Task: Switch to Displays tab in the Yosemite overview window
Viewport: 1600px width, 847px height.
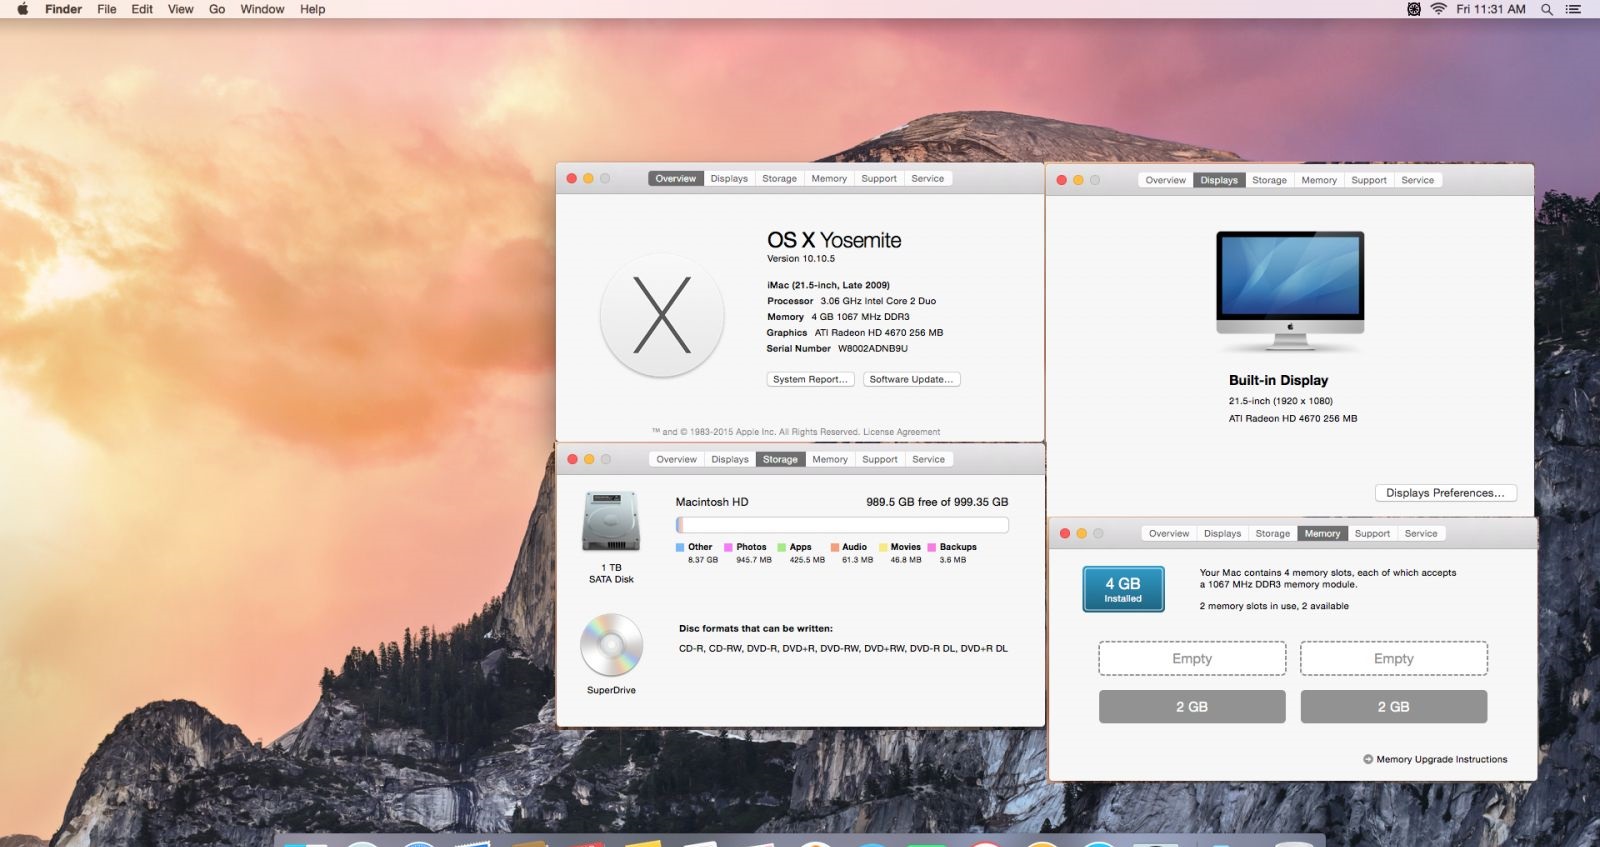Action: 729,179
